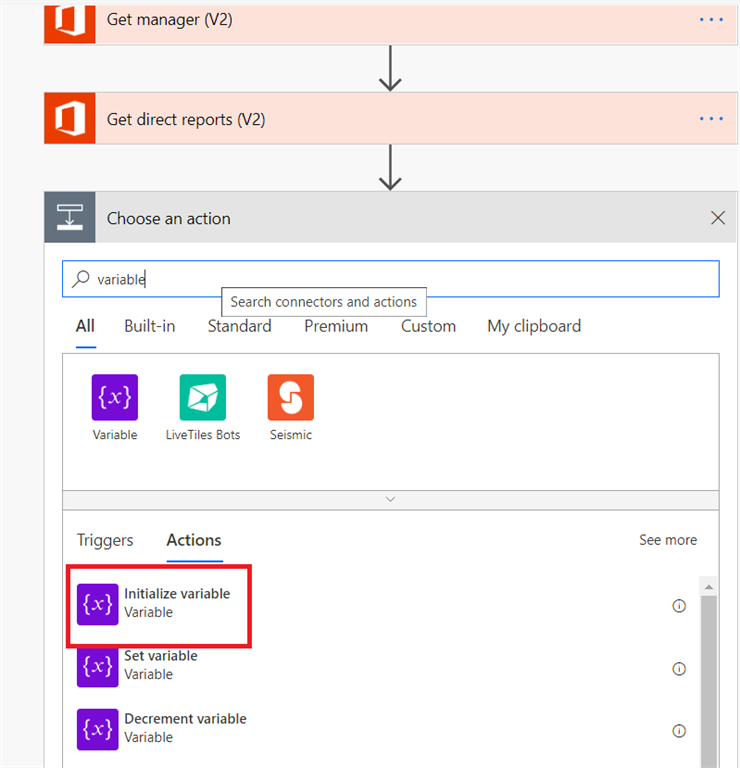This screenshot has width=740, height=768.
Task: Select the LiveTiles Bots connector icon
Action: point(202,397)
